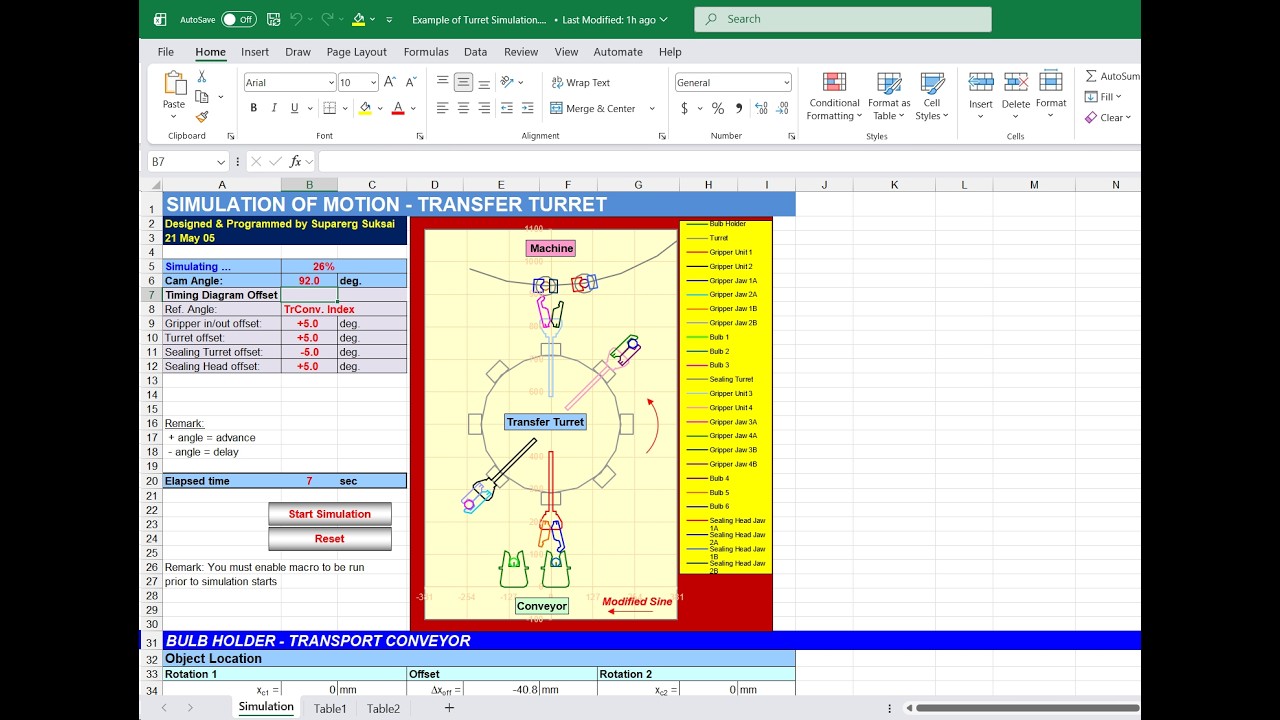Screen dimensions: 1280x720
Task: Apply yellow fill color bucket in ribbon
Action: click(x=365, y=108)
